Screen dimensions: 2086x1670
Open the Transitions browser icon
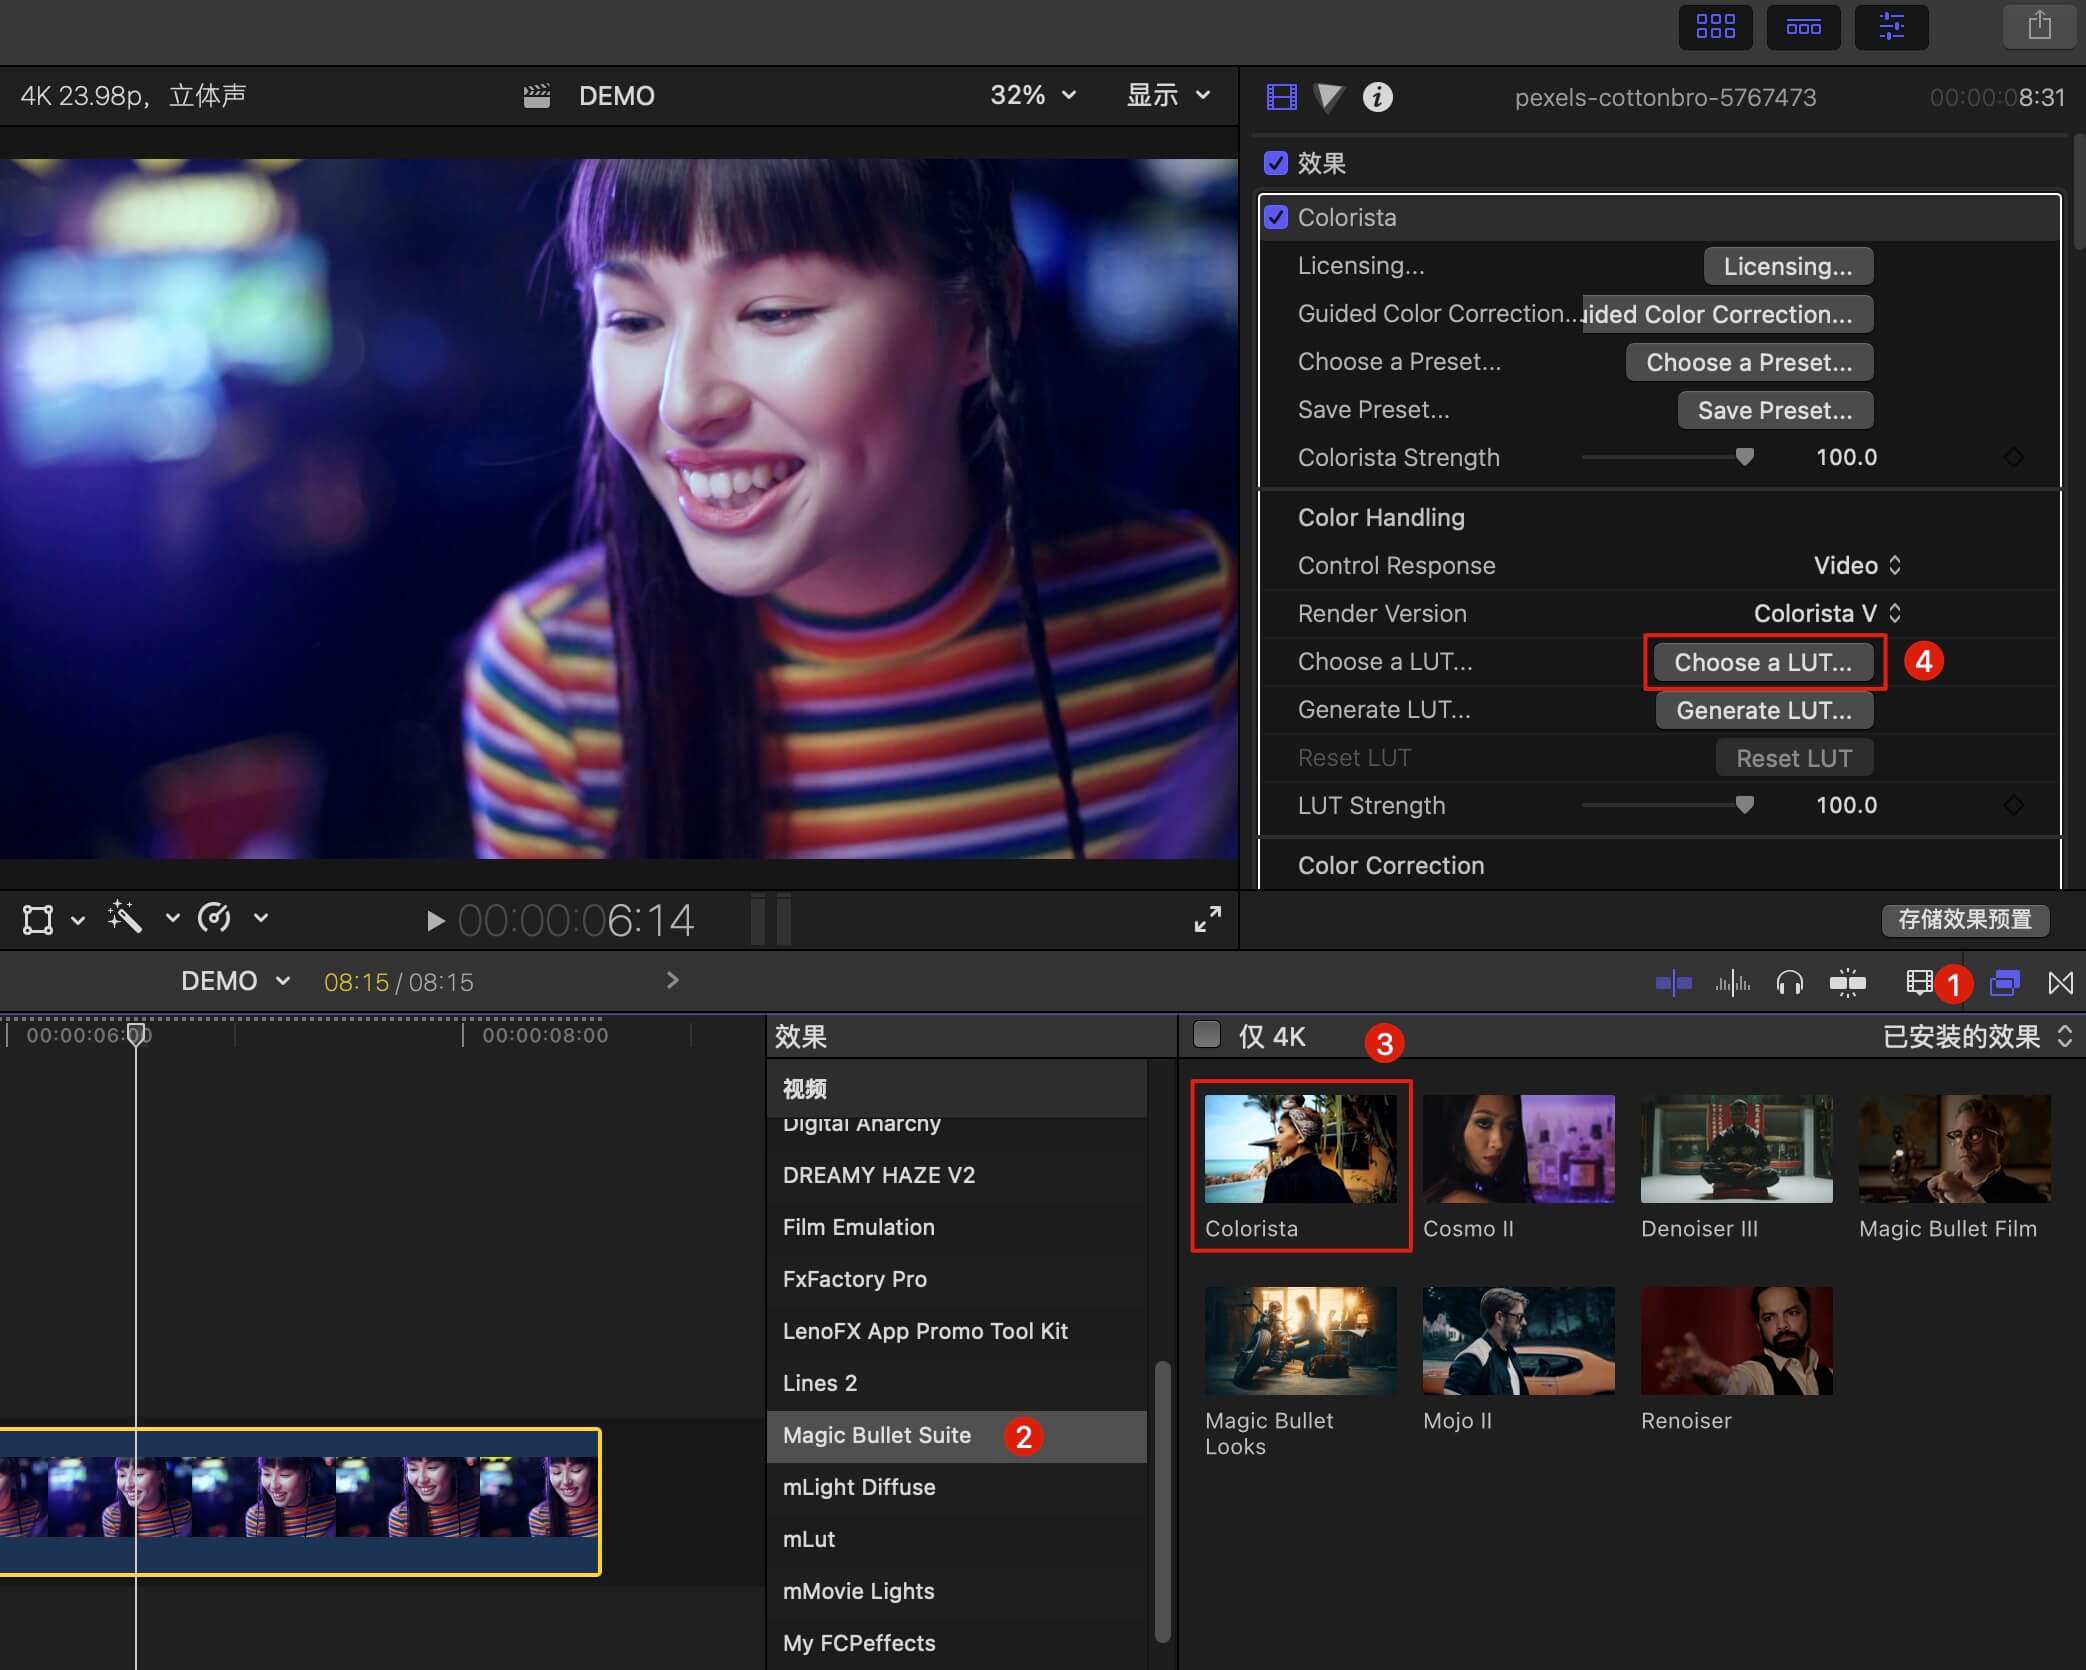pyautogui.click(x=2060, y=983)
